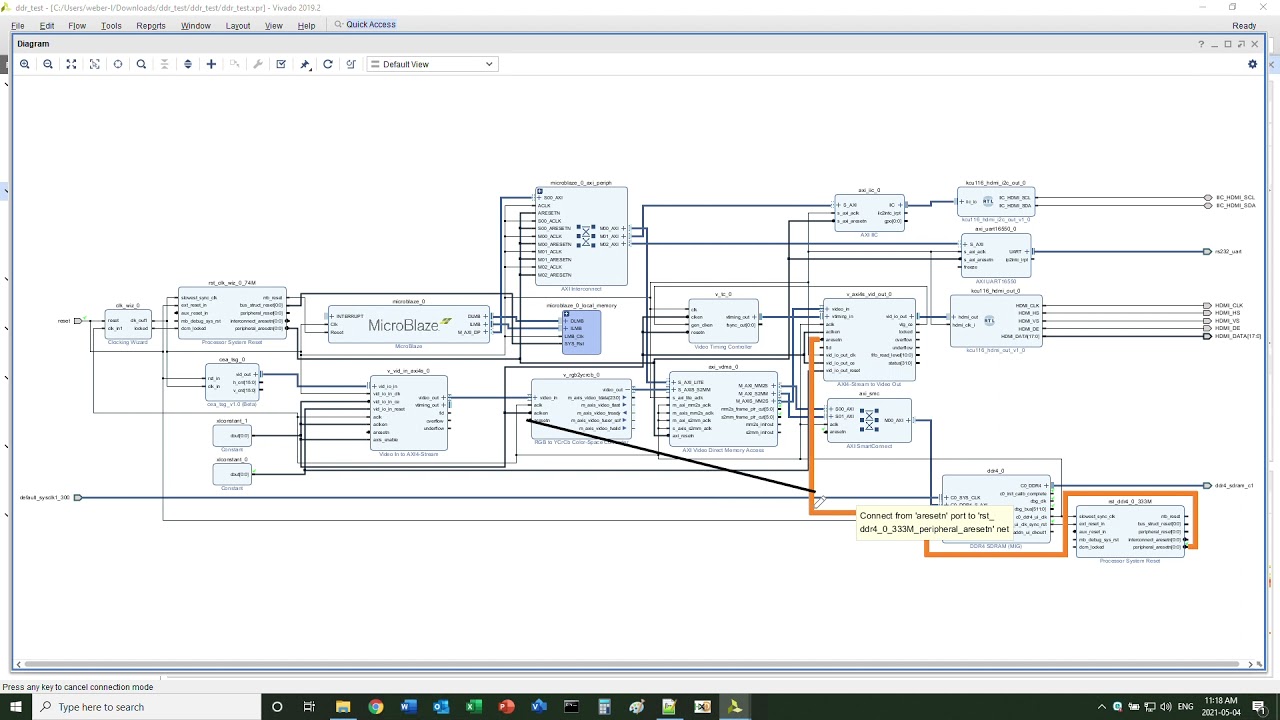This screenshot has width=1280, height=720.
Task: Click the rs232_uart output port
Action: [x=1207, y=252]
